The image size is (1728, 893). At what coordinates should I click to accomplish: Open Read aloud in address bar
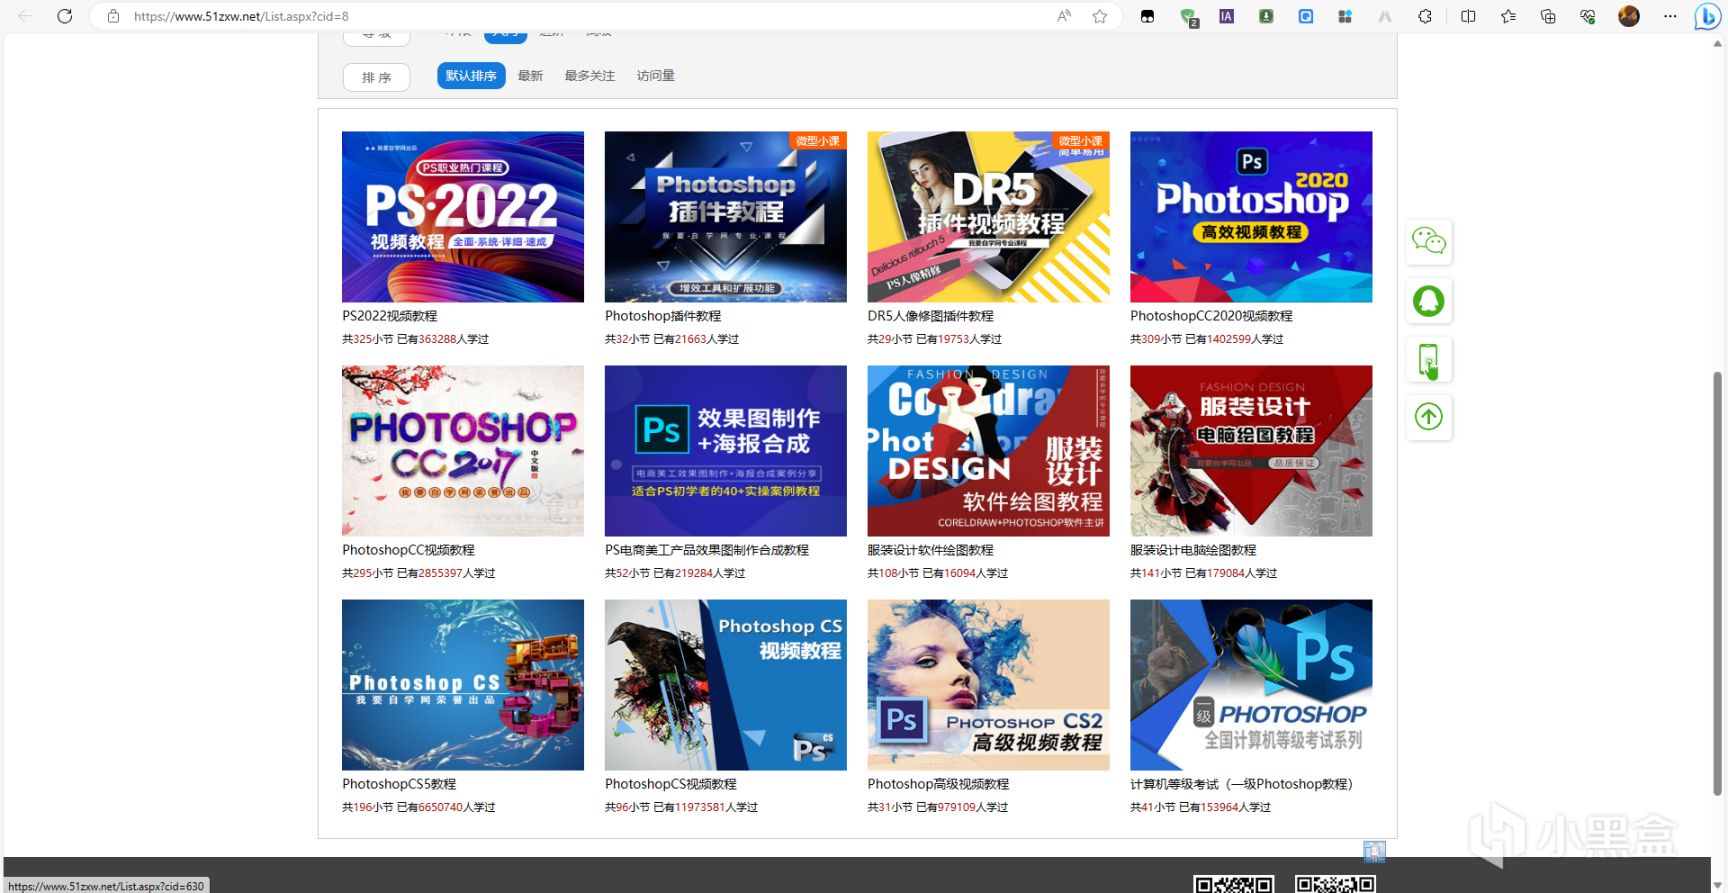tap(1064, 16)
